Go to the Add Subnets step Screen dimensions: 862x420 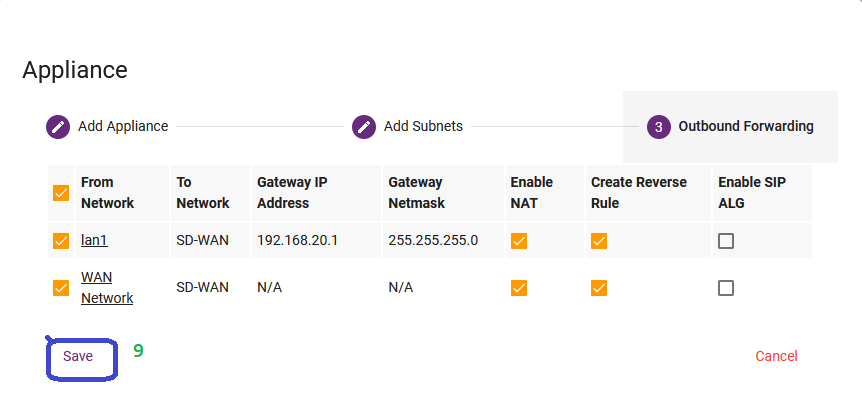[423, 126]
